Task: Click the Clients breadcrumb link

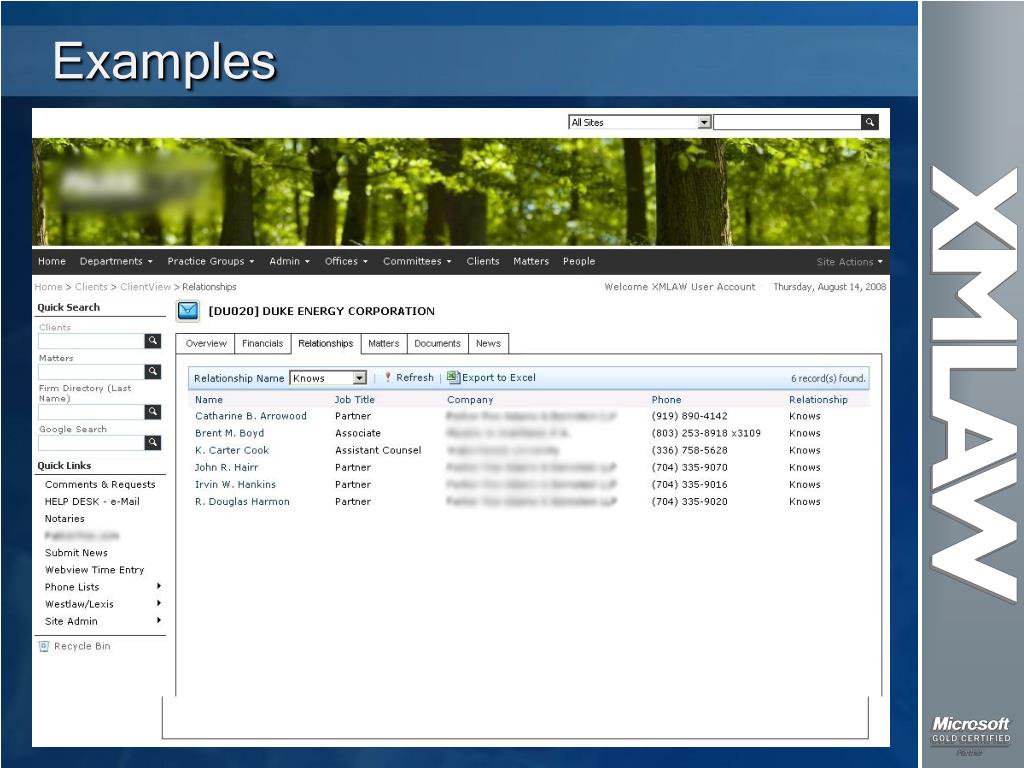Action: point(91,287)
